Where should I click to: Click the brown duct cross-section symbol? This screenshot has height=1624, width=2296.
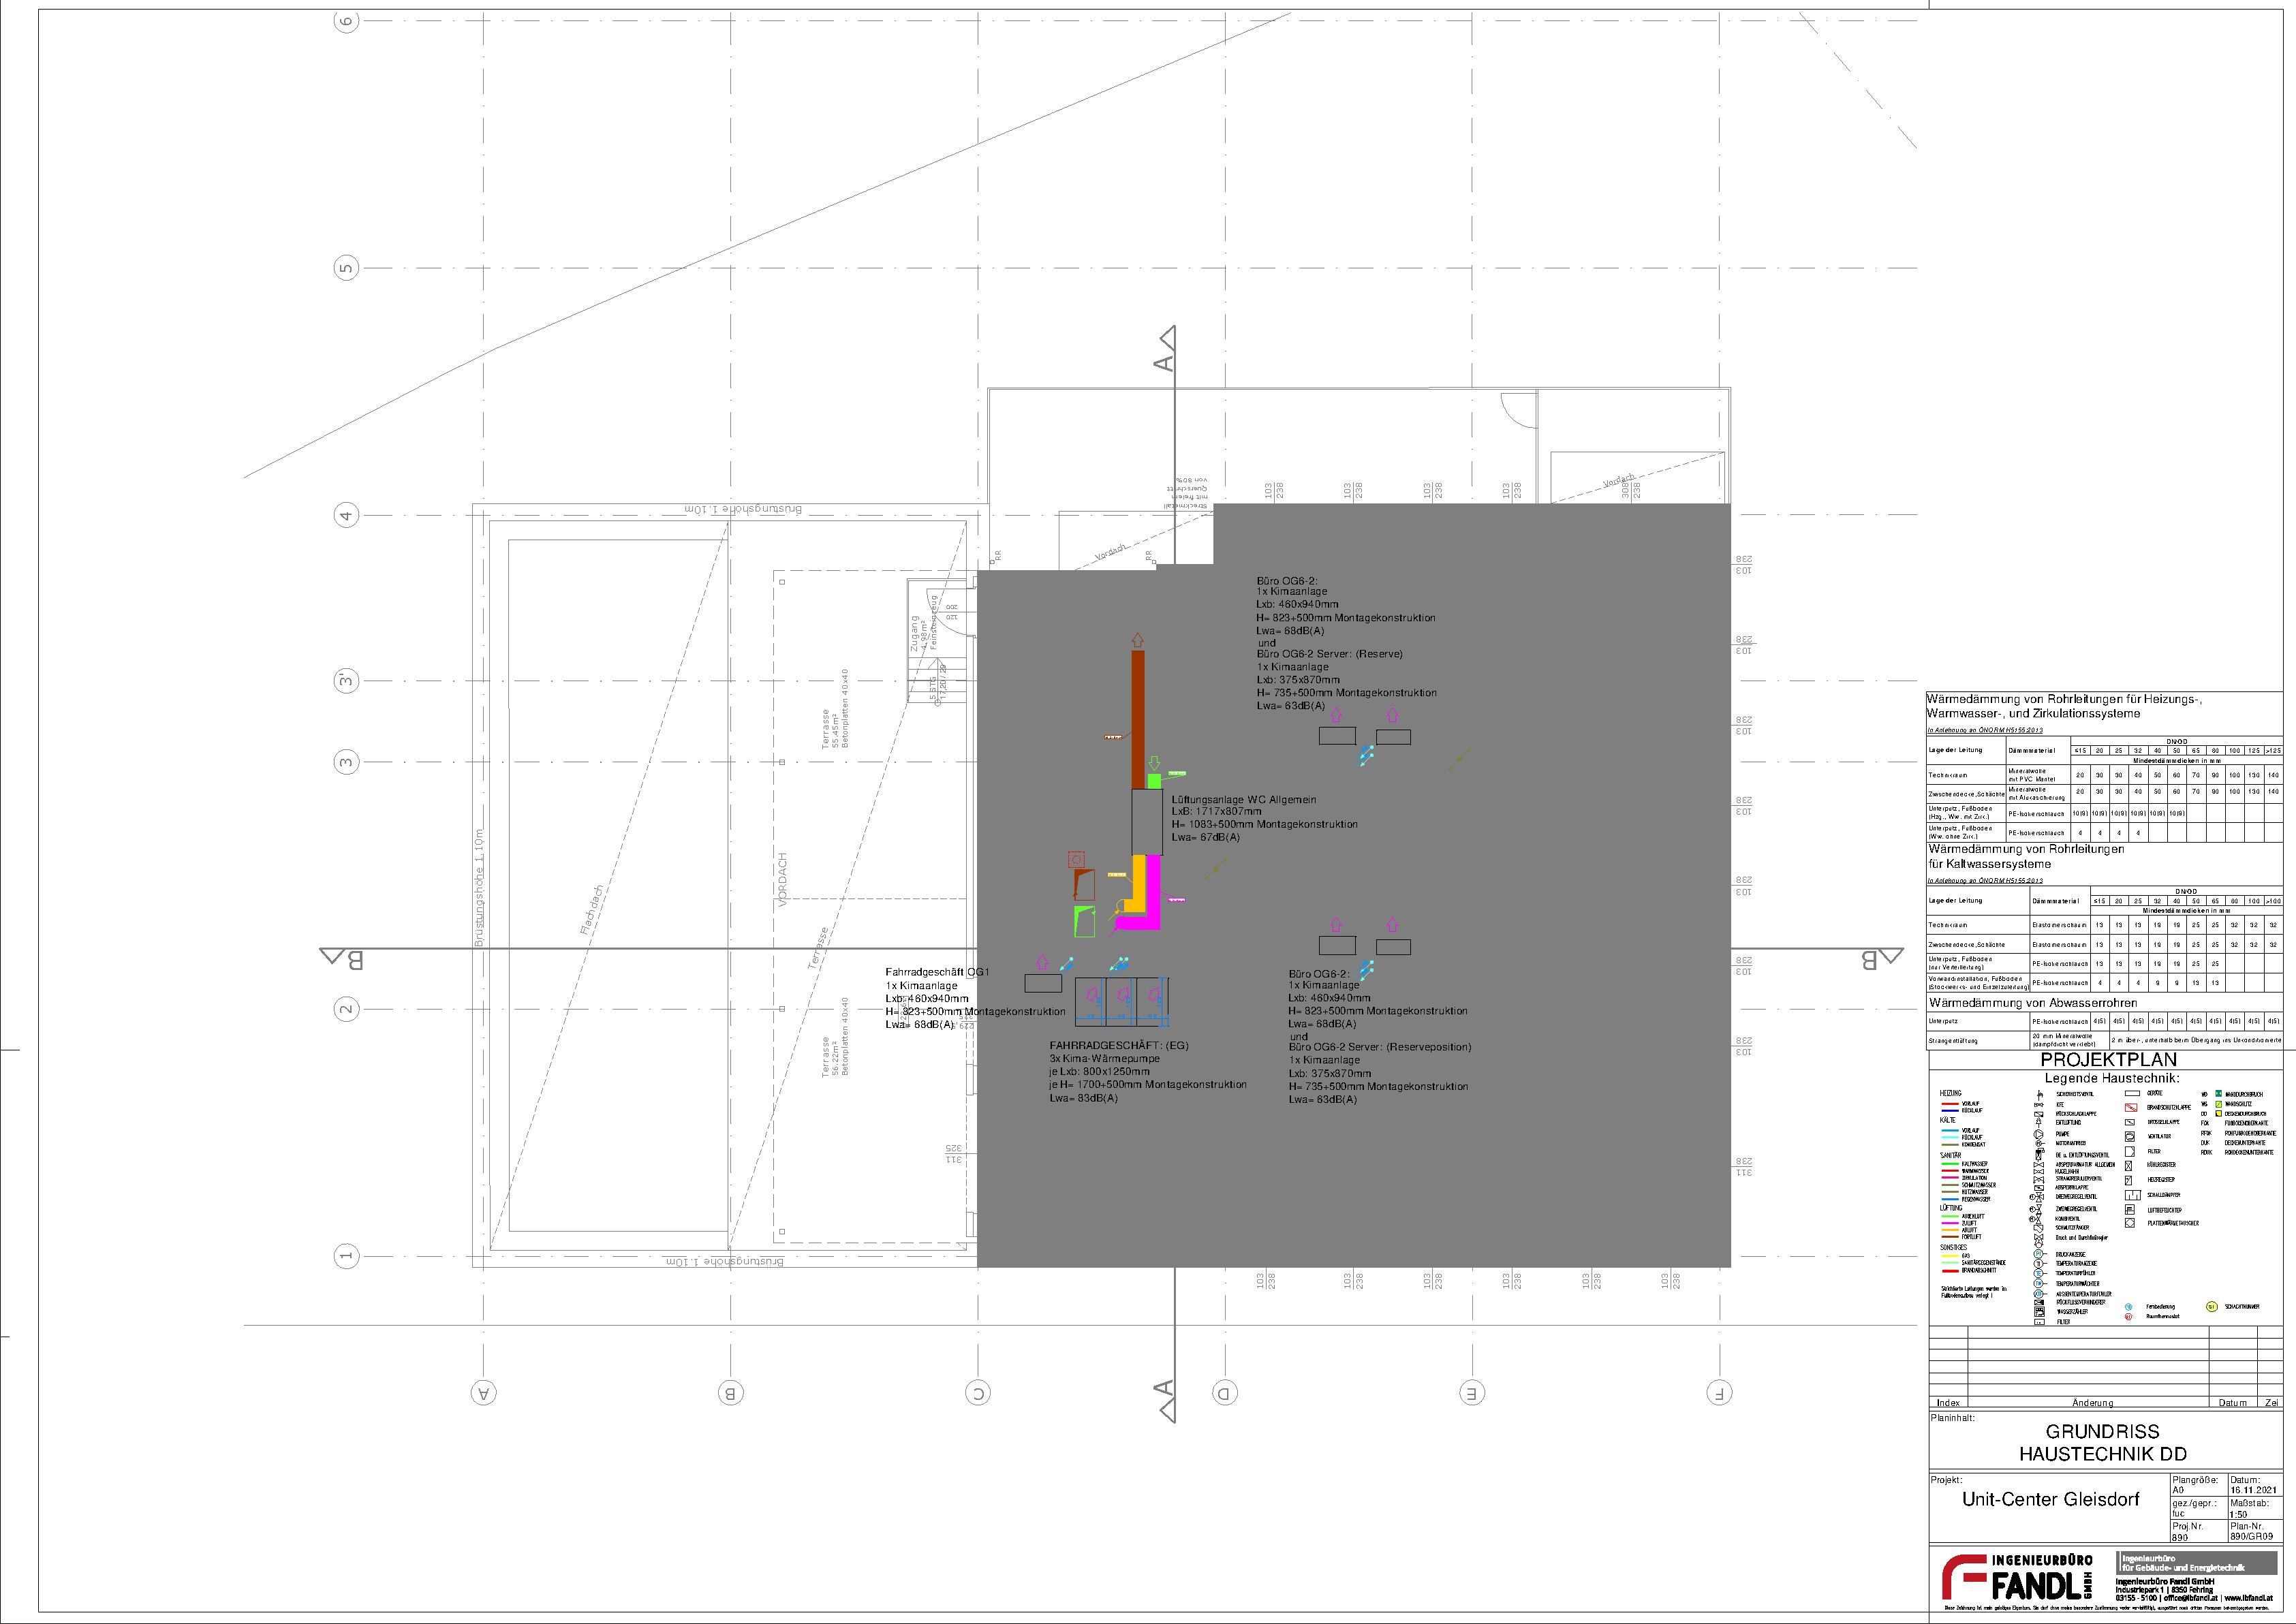[x=1084, y=884]
